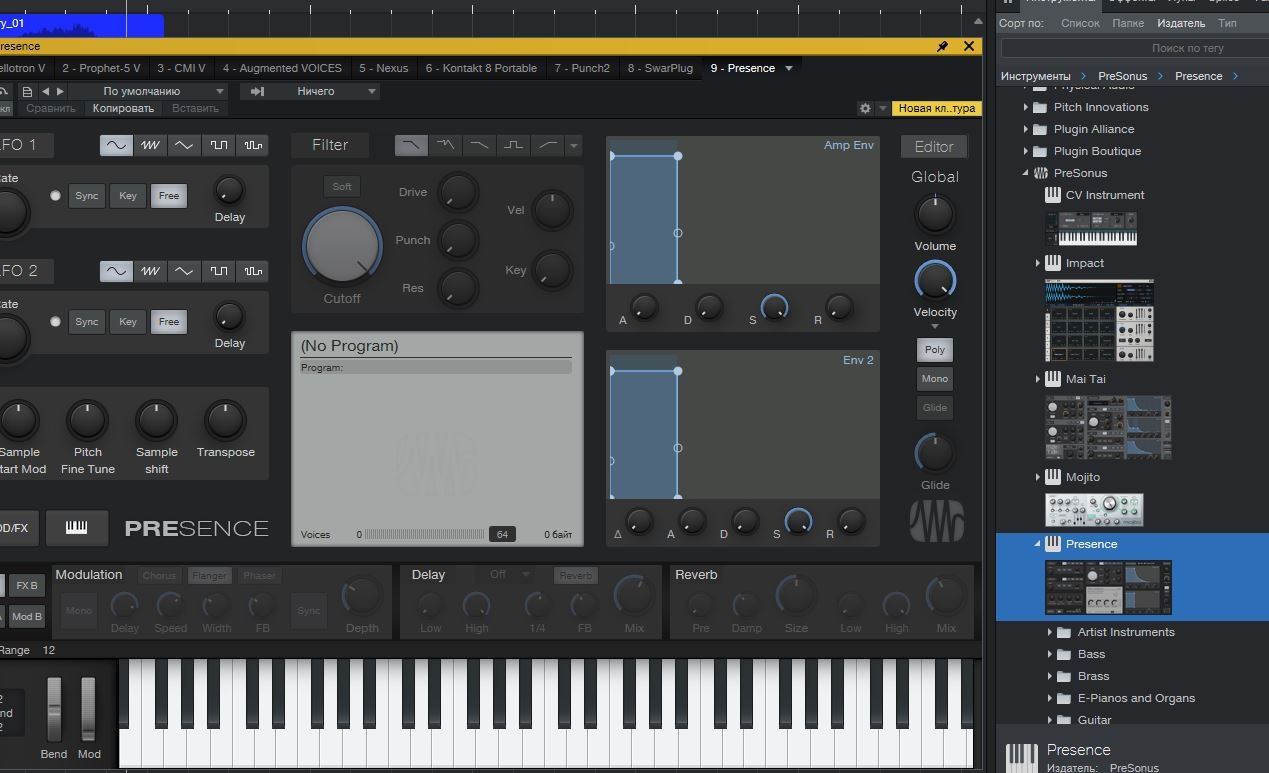The image size is (1269, 773).
Task: Click the 'Сравнить' button
Action: tap(50, 108)
